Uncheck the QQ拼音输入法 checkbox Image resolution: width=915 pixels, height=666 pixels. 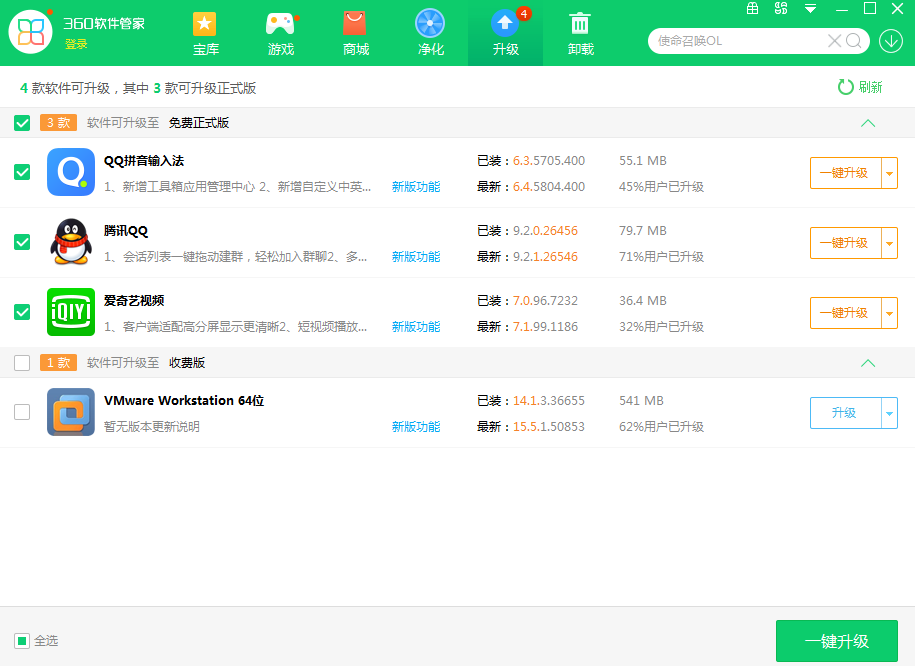pos(22,172)
